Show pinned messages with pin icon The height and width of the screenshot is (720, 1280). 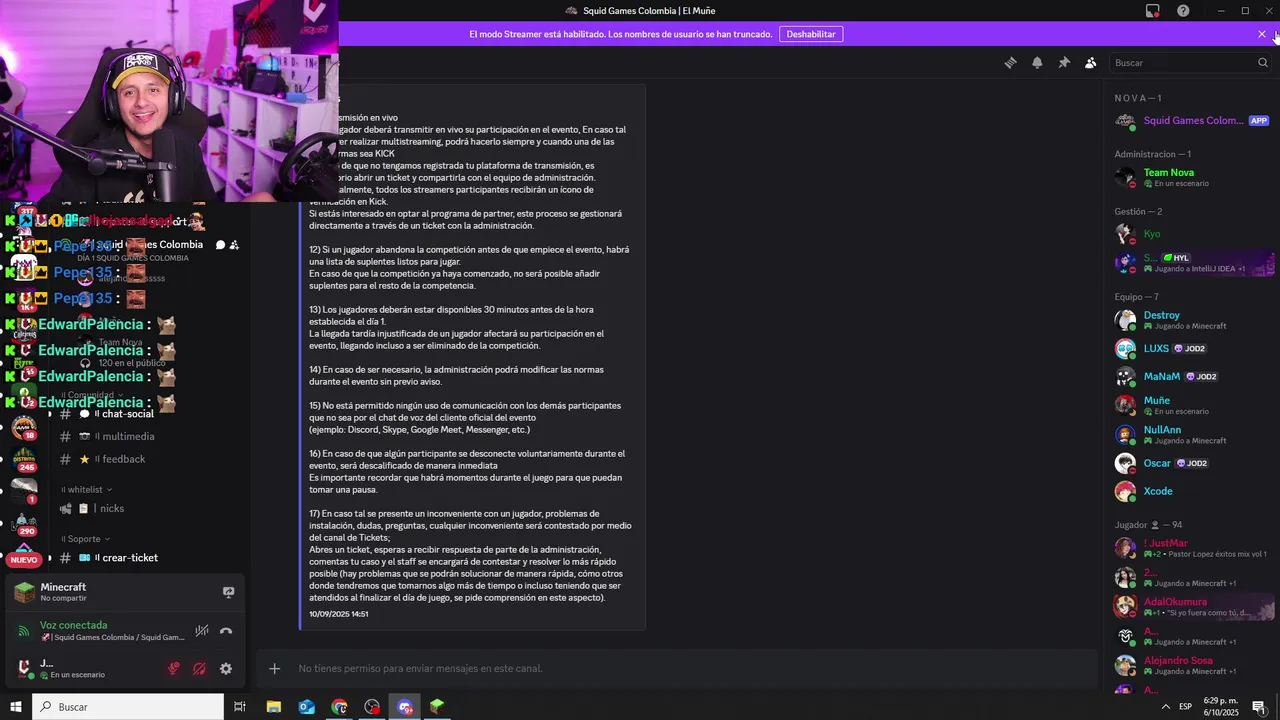coord(1064,62)
